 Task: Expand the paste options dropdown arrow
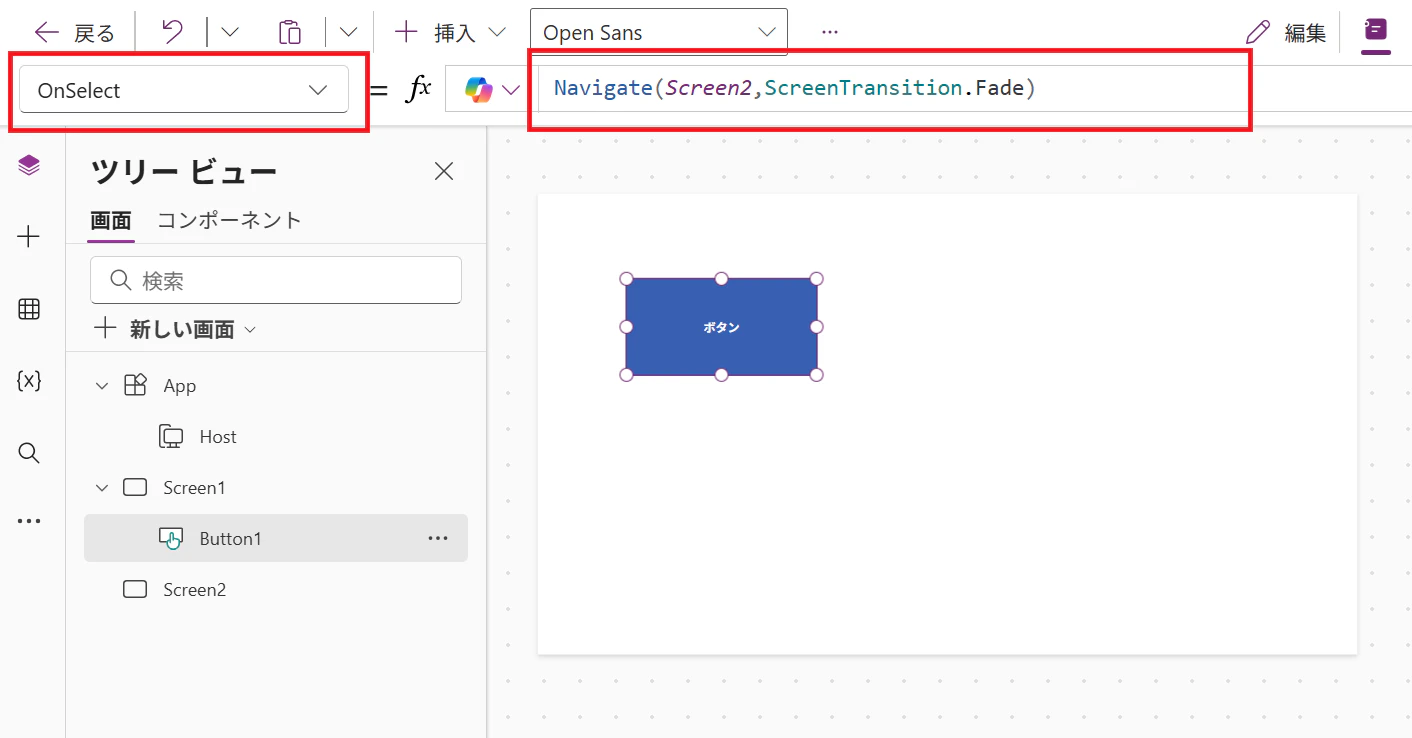coord(348,32)
